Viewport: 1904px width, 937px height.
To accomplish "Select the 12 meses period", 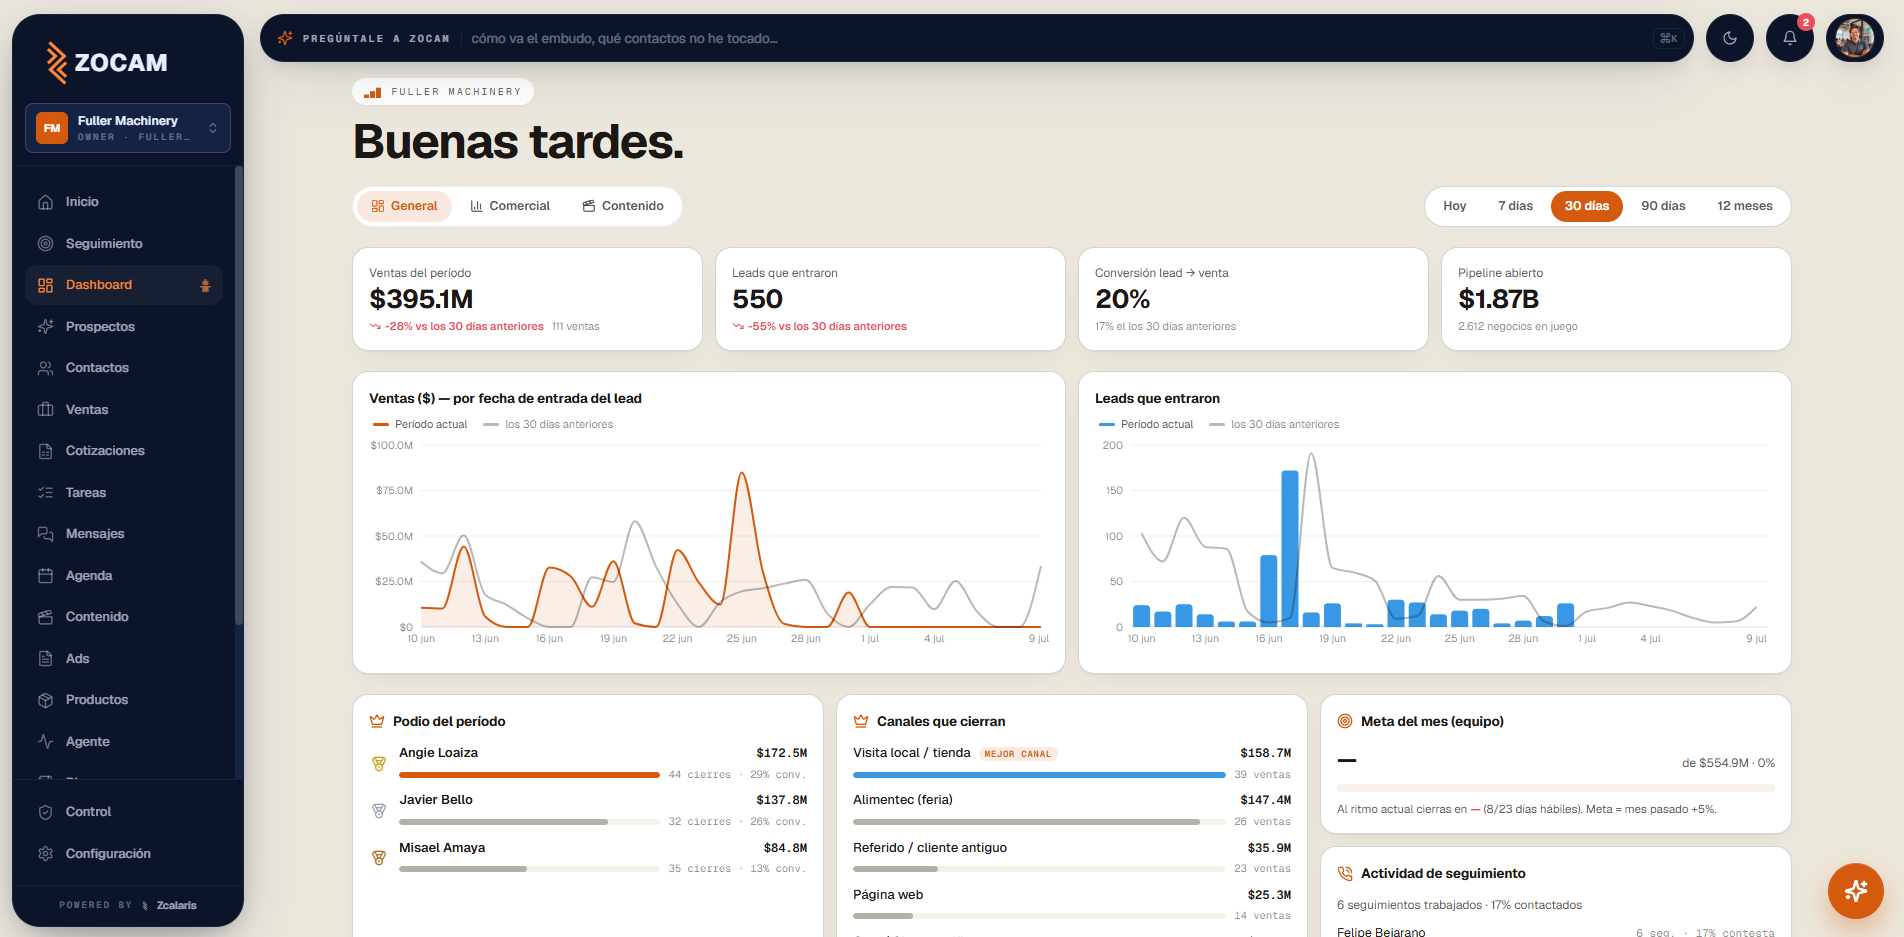I will pos(1745,206).
